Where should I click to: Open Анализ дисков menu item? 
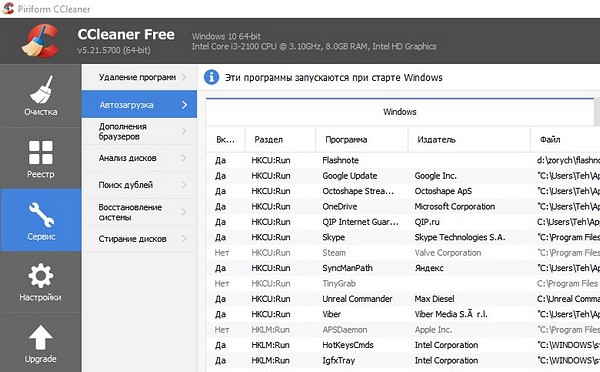click(139, 158)
